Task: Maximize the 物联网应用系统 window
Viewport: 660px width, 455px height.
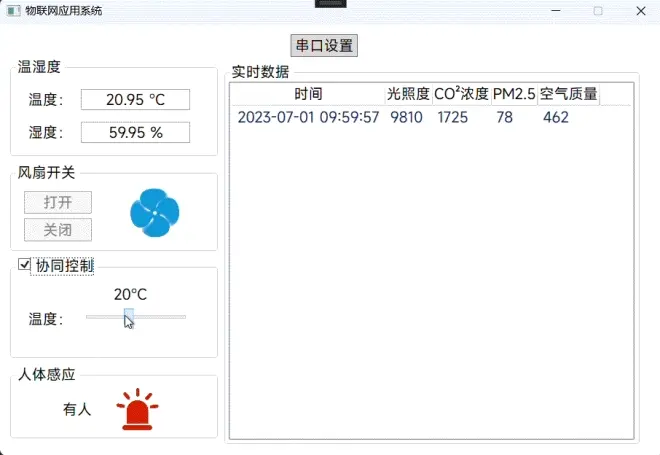Action: coord(598,10)
